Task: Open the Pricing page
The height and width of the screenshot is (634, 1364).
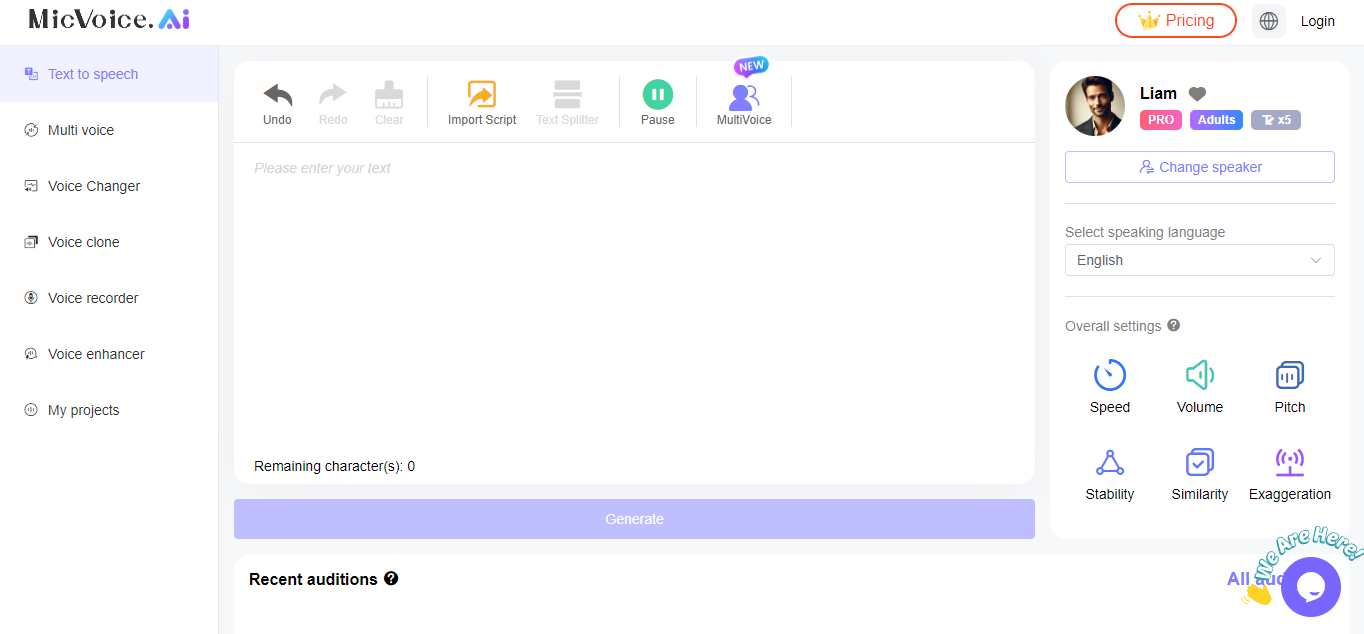Action: [1176, 20]
